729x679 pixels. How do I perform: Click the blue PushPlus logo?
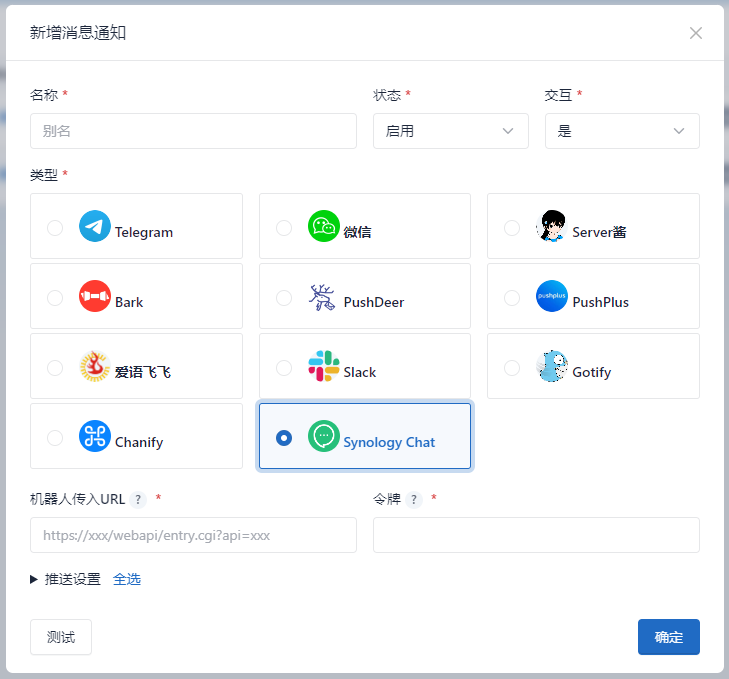point(552,296)
